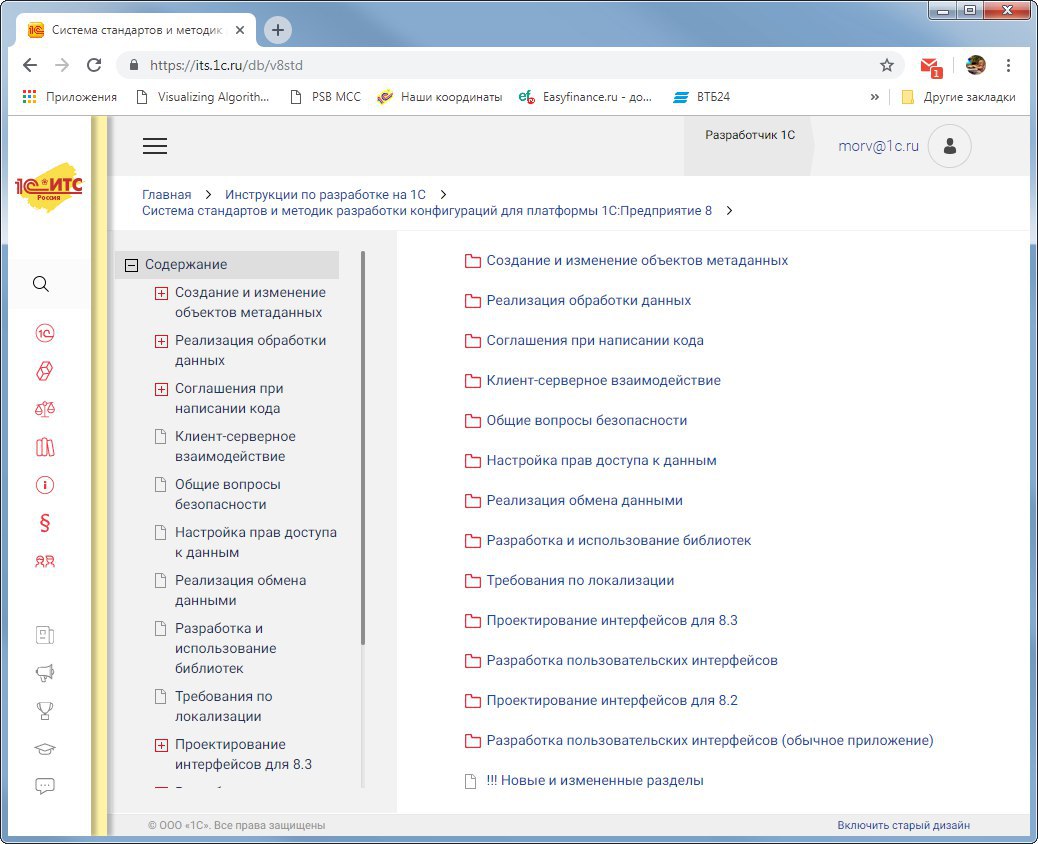Go forward in browser history
This screenshot has width=1038, height=844.
pos(62,65)
